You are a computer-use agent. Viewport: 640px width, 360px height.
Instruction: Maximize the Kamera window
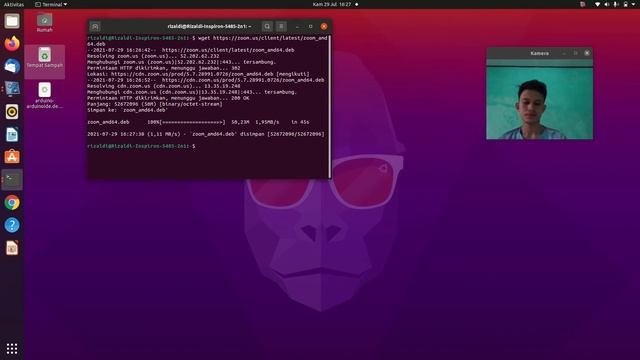[576, 53]
